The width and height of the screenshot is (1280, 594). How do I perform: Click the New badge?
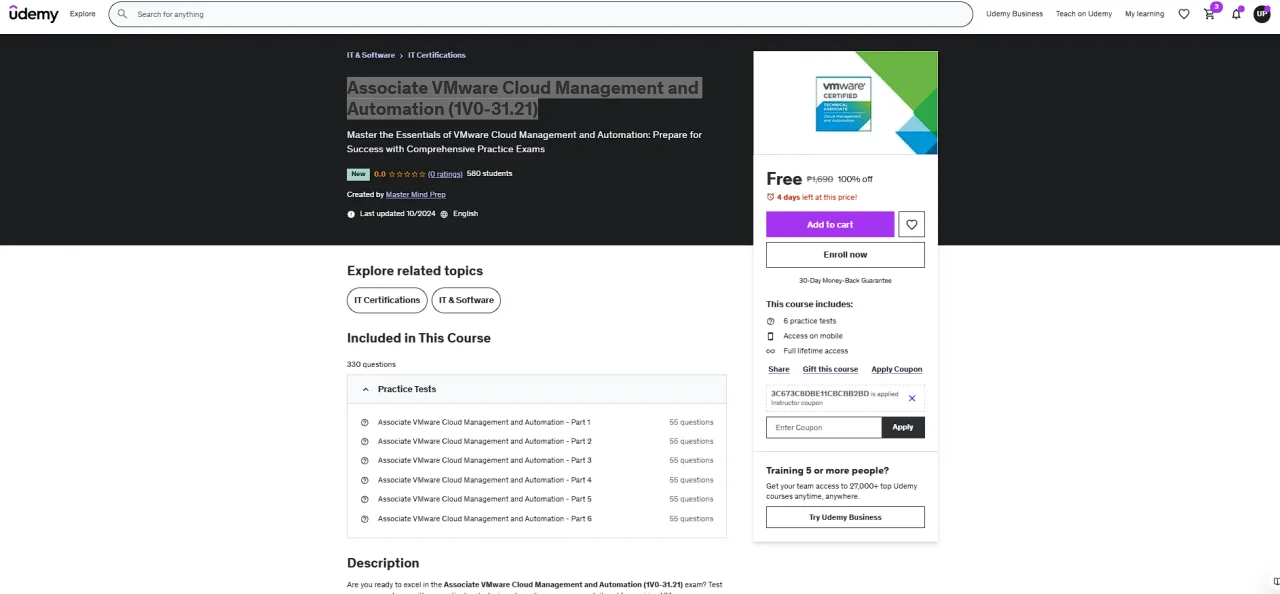358,174
